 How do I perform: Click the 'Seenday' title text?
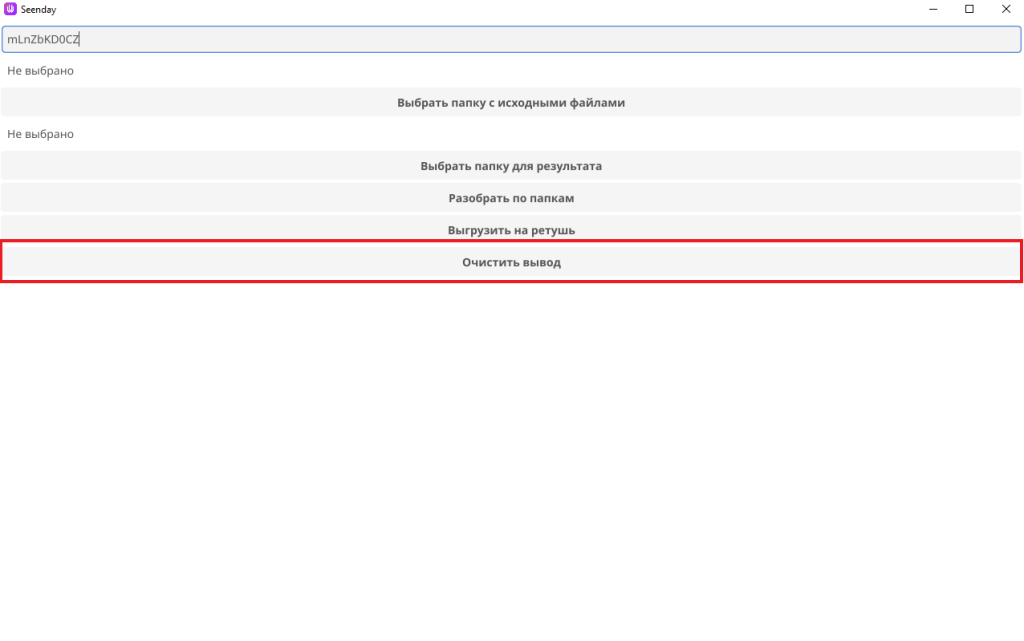pos(38,9)
